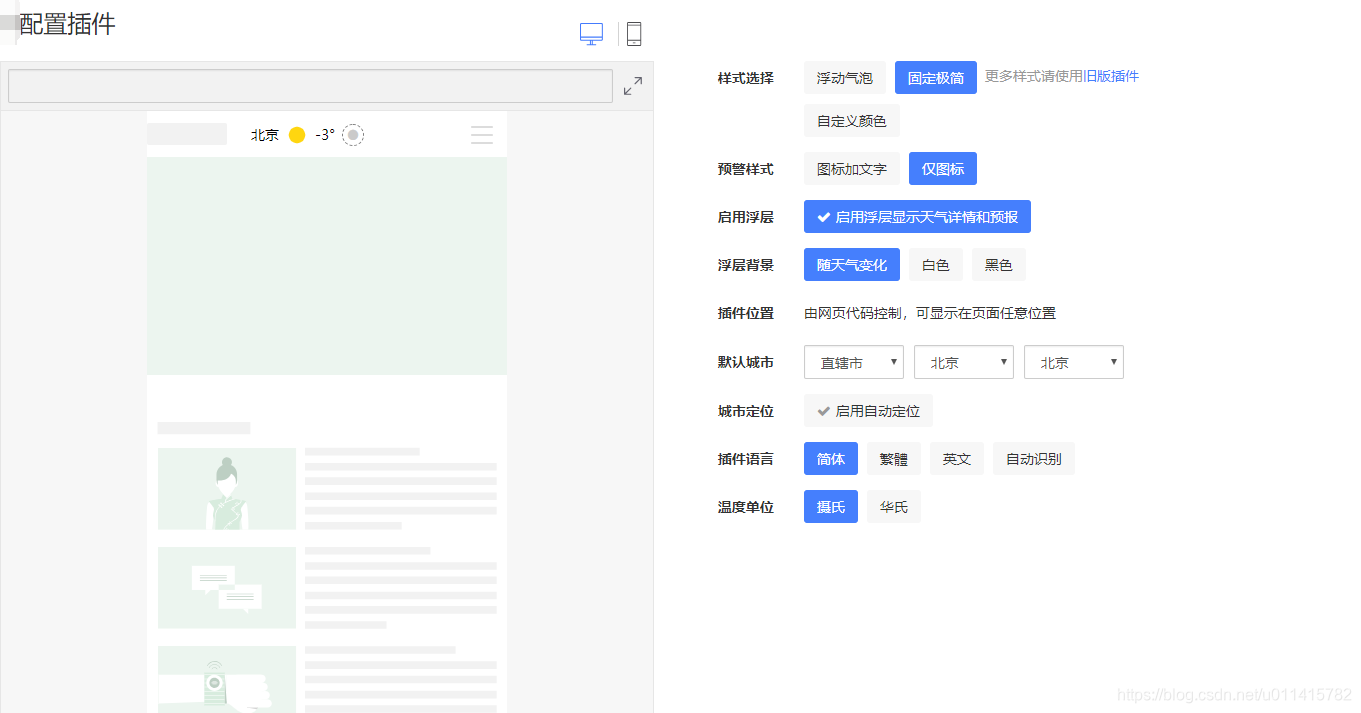Choose 华氏 temperature unit
Screen dimensions: 1361x713
(x=894, y=507)
